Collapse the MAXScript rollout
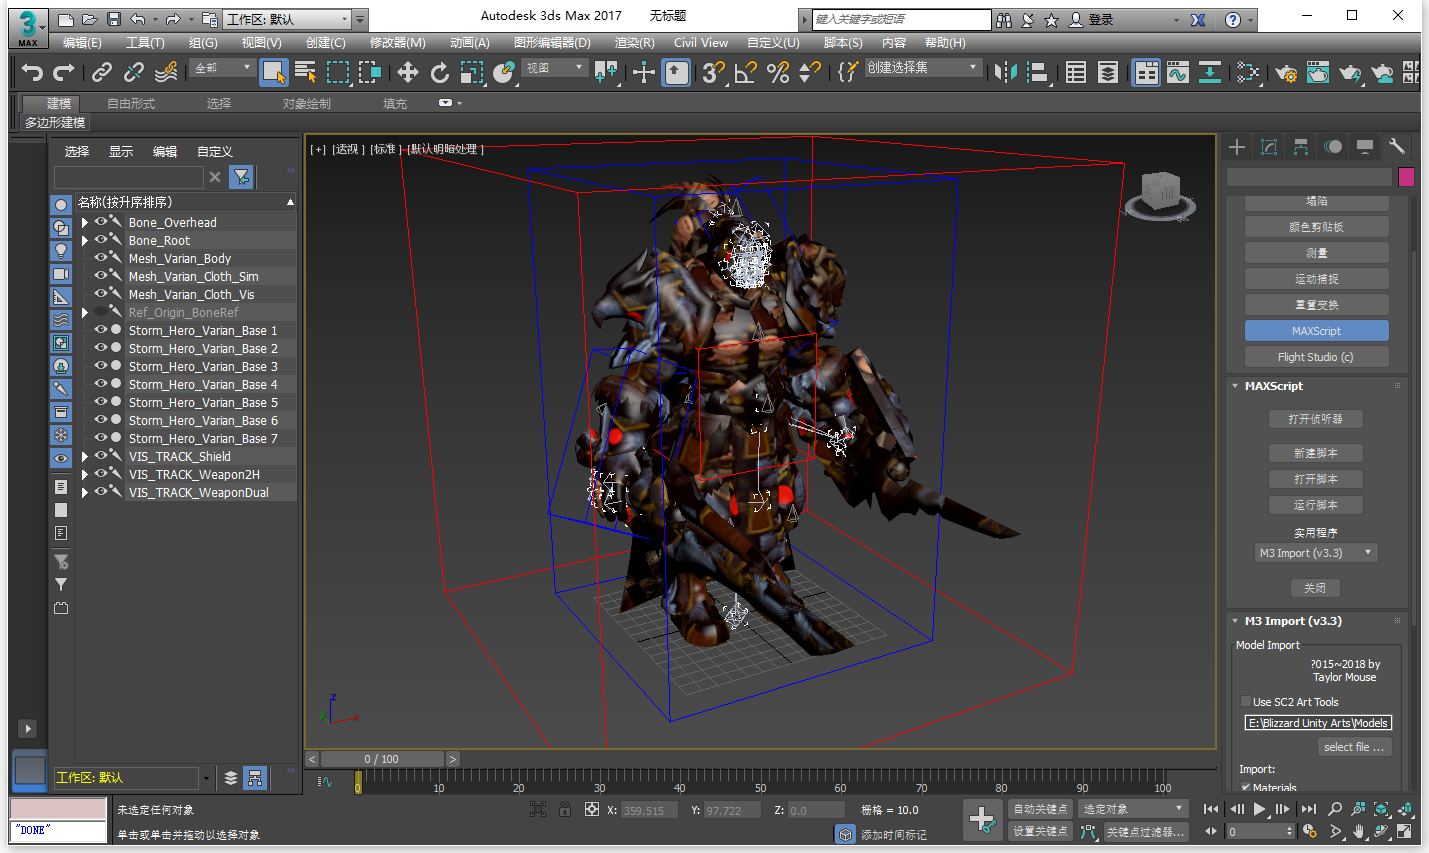The image size is (1429, 853). click(1235, 386)
